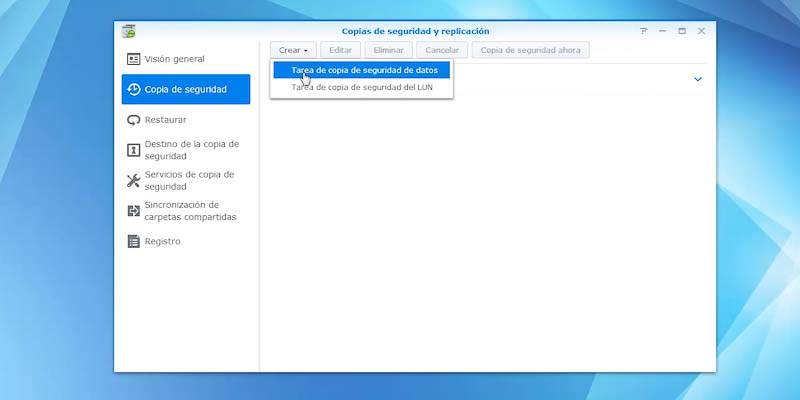Click the Servicios de copia tools icon
The width and height of the screenshot is (800, 400).
(133, 181)
